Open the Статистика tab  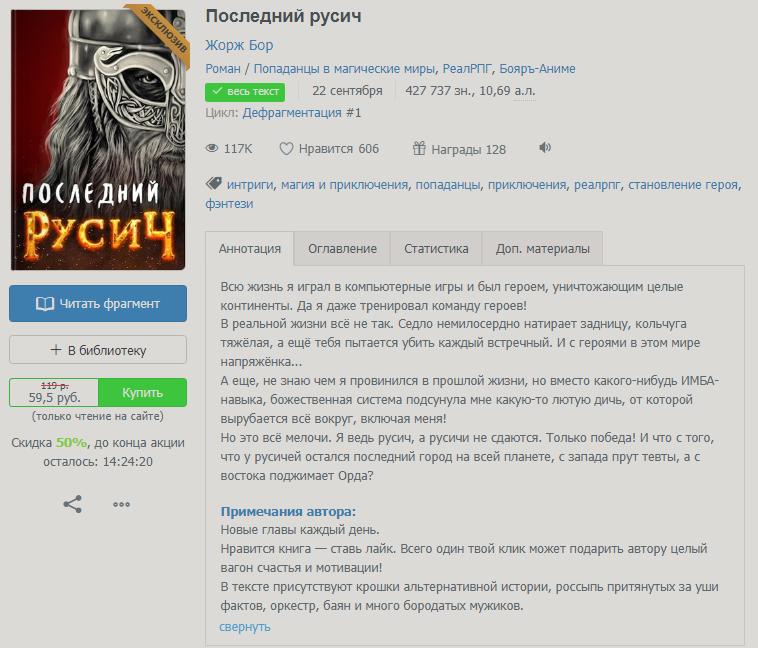pyautogui.click(x=436, y=249)
